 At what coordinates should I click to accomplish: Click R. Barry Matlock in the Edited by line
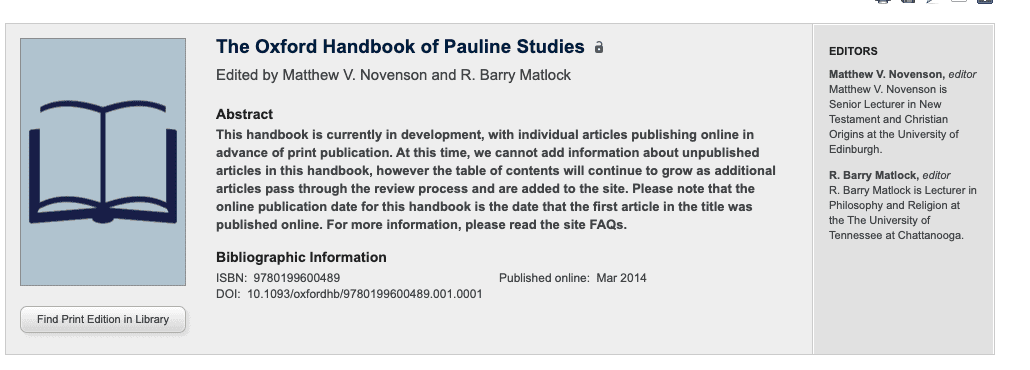(516, 75)
